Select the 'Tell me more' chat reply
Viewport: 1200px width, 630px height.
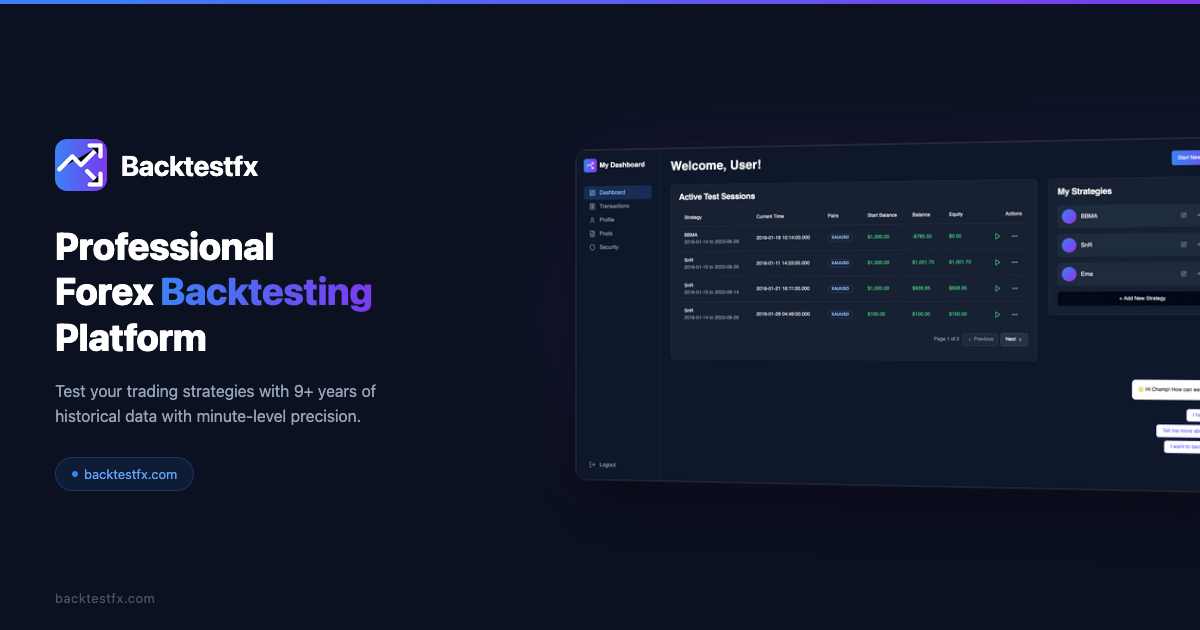point(1178,431)
